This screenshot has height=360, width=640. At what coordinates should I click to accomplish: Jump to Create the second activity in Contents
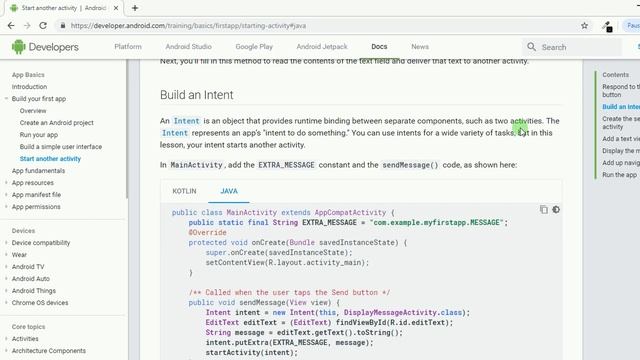[x=621, y=122]
